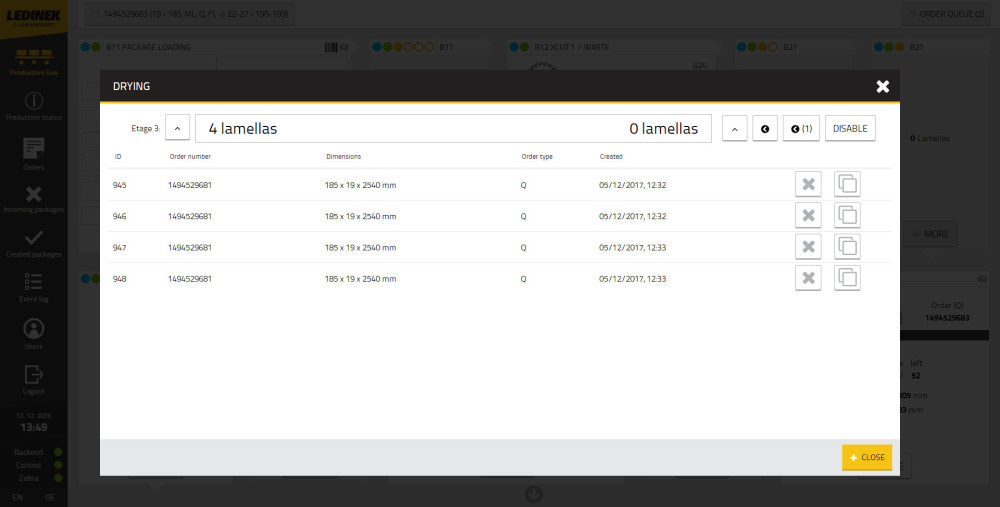The height and width of the screenshot is (507, 1000).
Task: Duplicate lamella entry ID 947
Action: (847, 247)
